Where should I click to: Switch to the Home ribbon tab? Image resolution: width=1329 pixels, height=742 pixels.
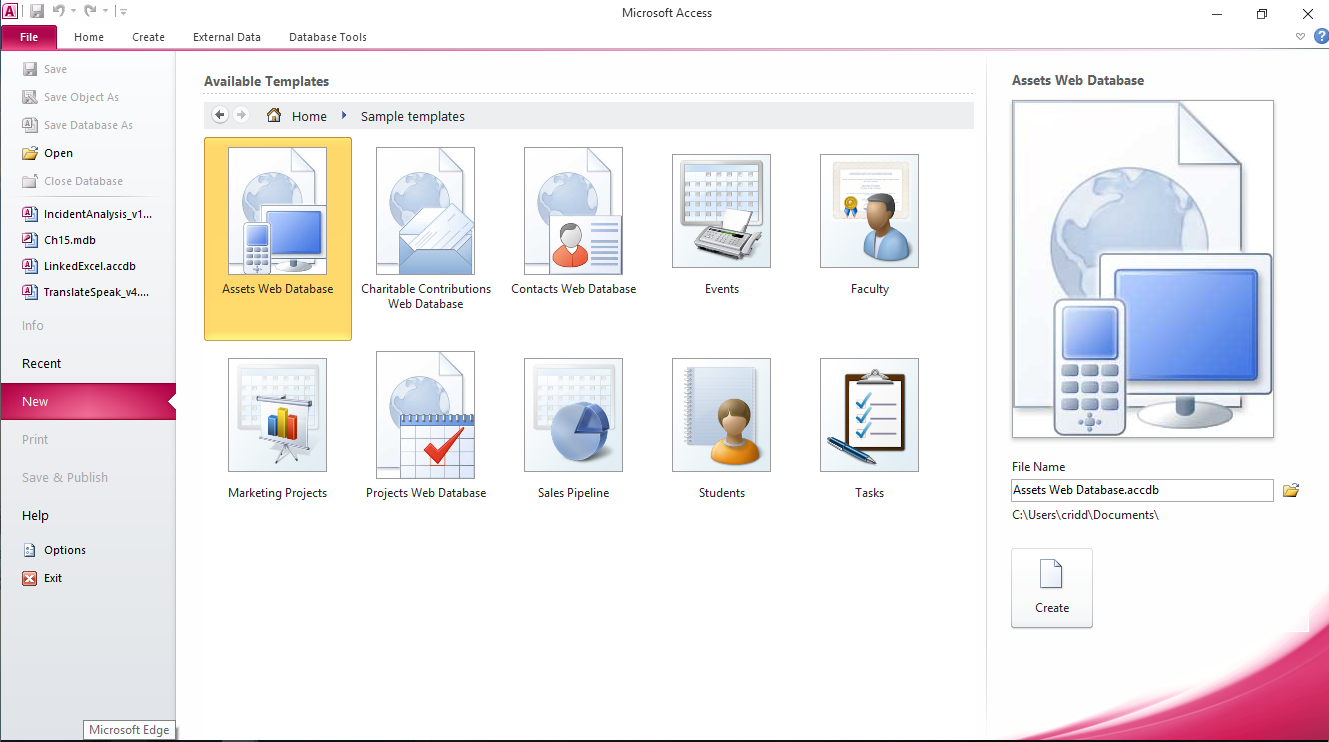click(x=89, y=37)
